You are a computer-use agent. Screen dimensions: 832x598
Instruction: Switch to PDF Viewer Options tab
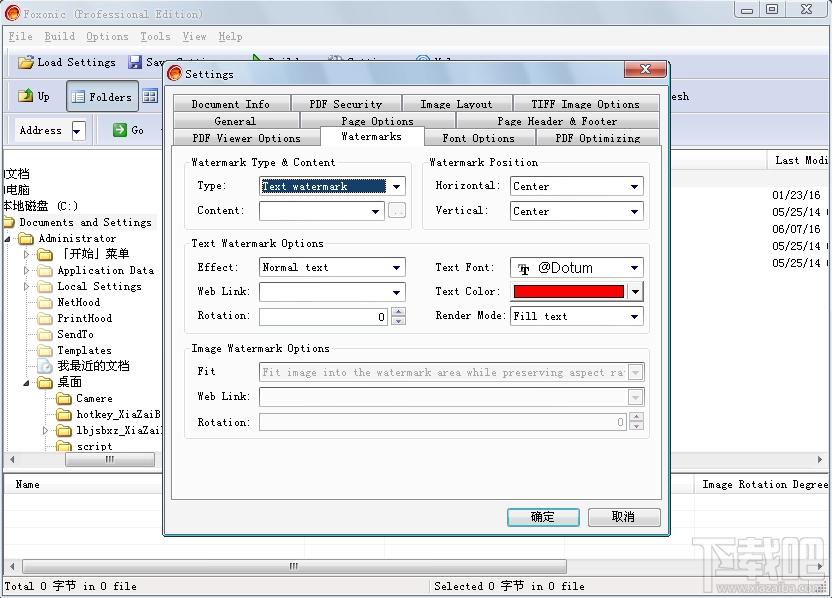point(246,137)
